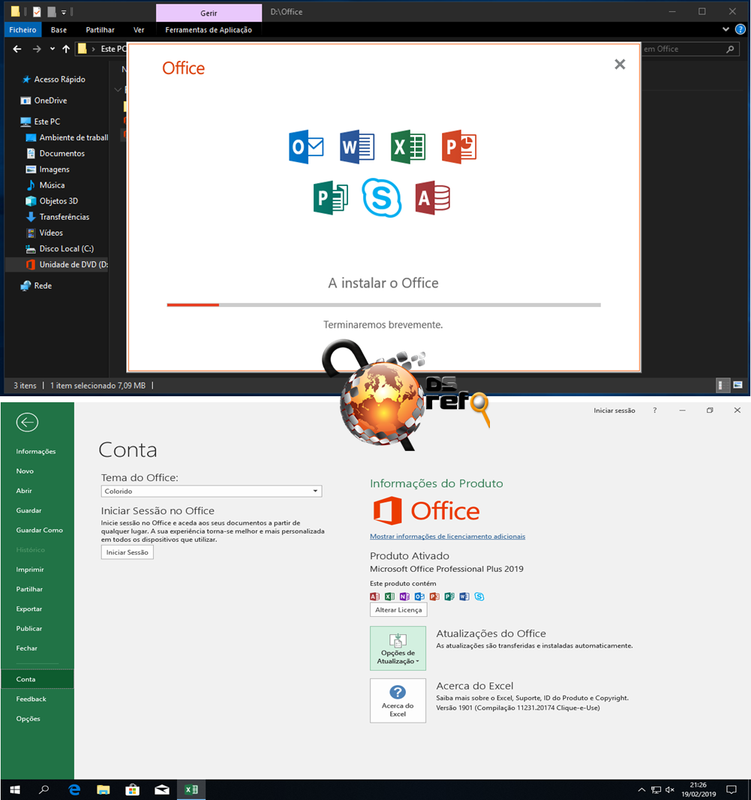Open Microsoft Edge from taskbar
This screenshot has height=800, width=751.
coord(74,789)
